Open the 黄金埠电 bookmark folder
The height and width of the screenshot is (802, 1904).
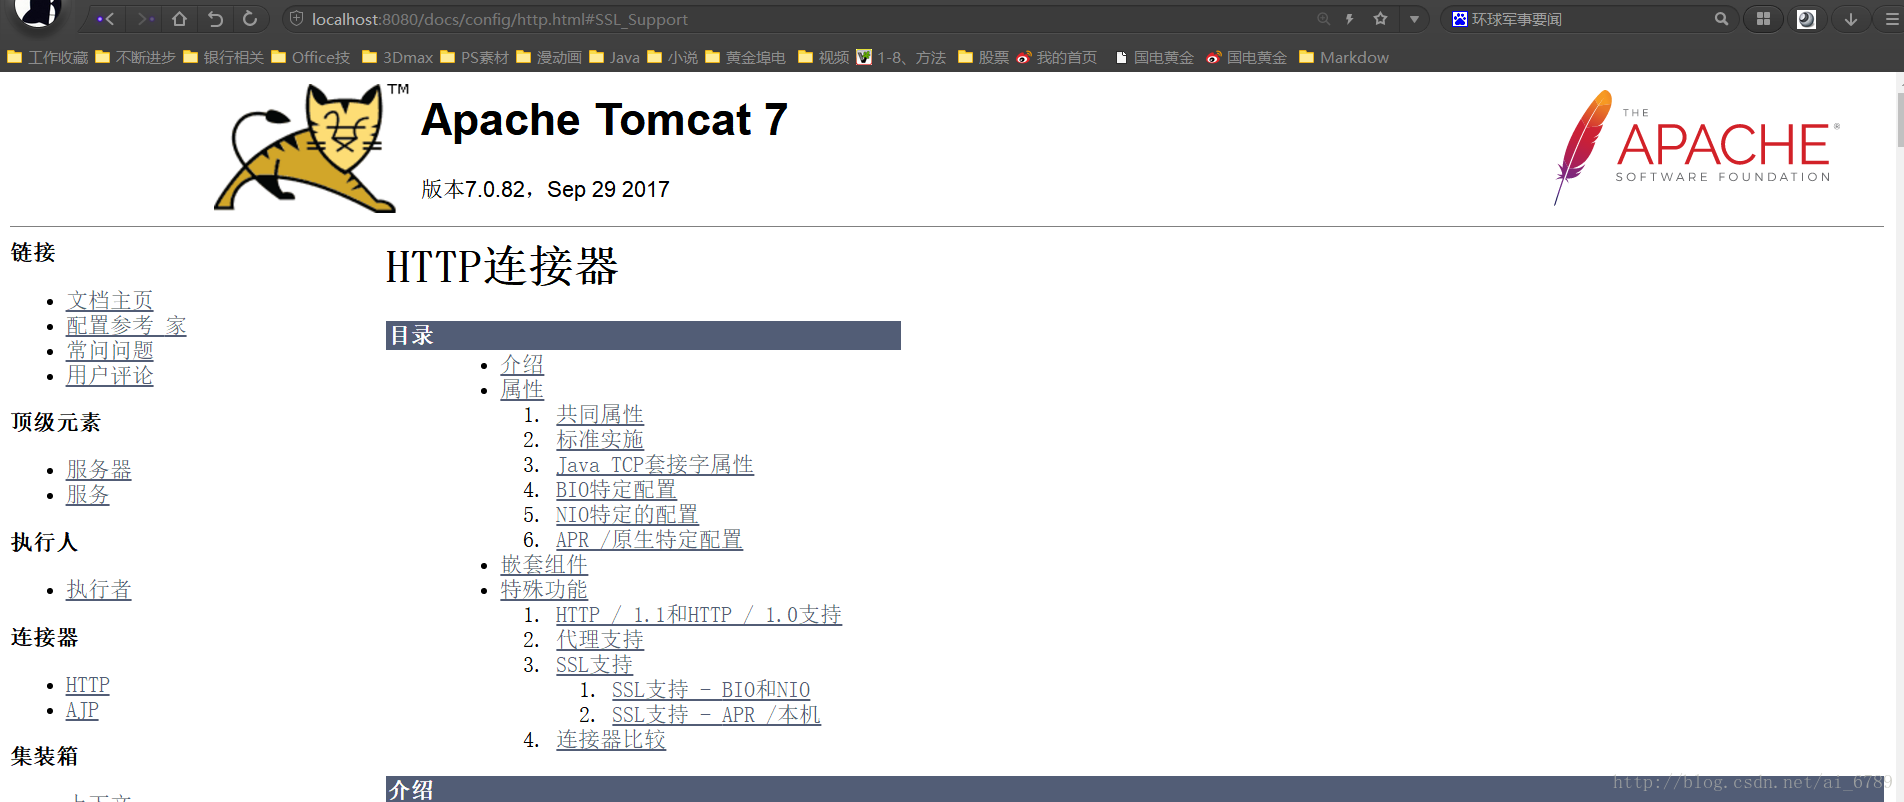click(x=745, y=58)
